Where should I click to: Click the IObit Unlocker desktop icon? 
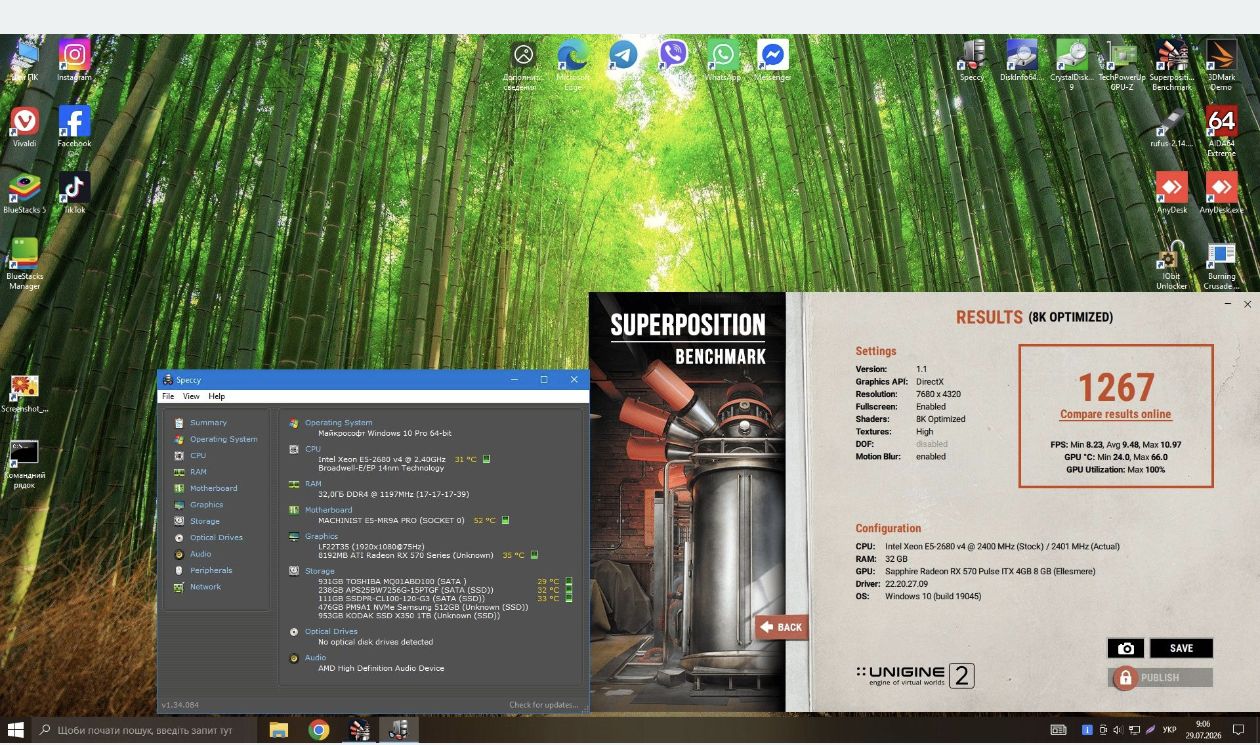click(1171, 265)
